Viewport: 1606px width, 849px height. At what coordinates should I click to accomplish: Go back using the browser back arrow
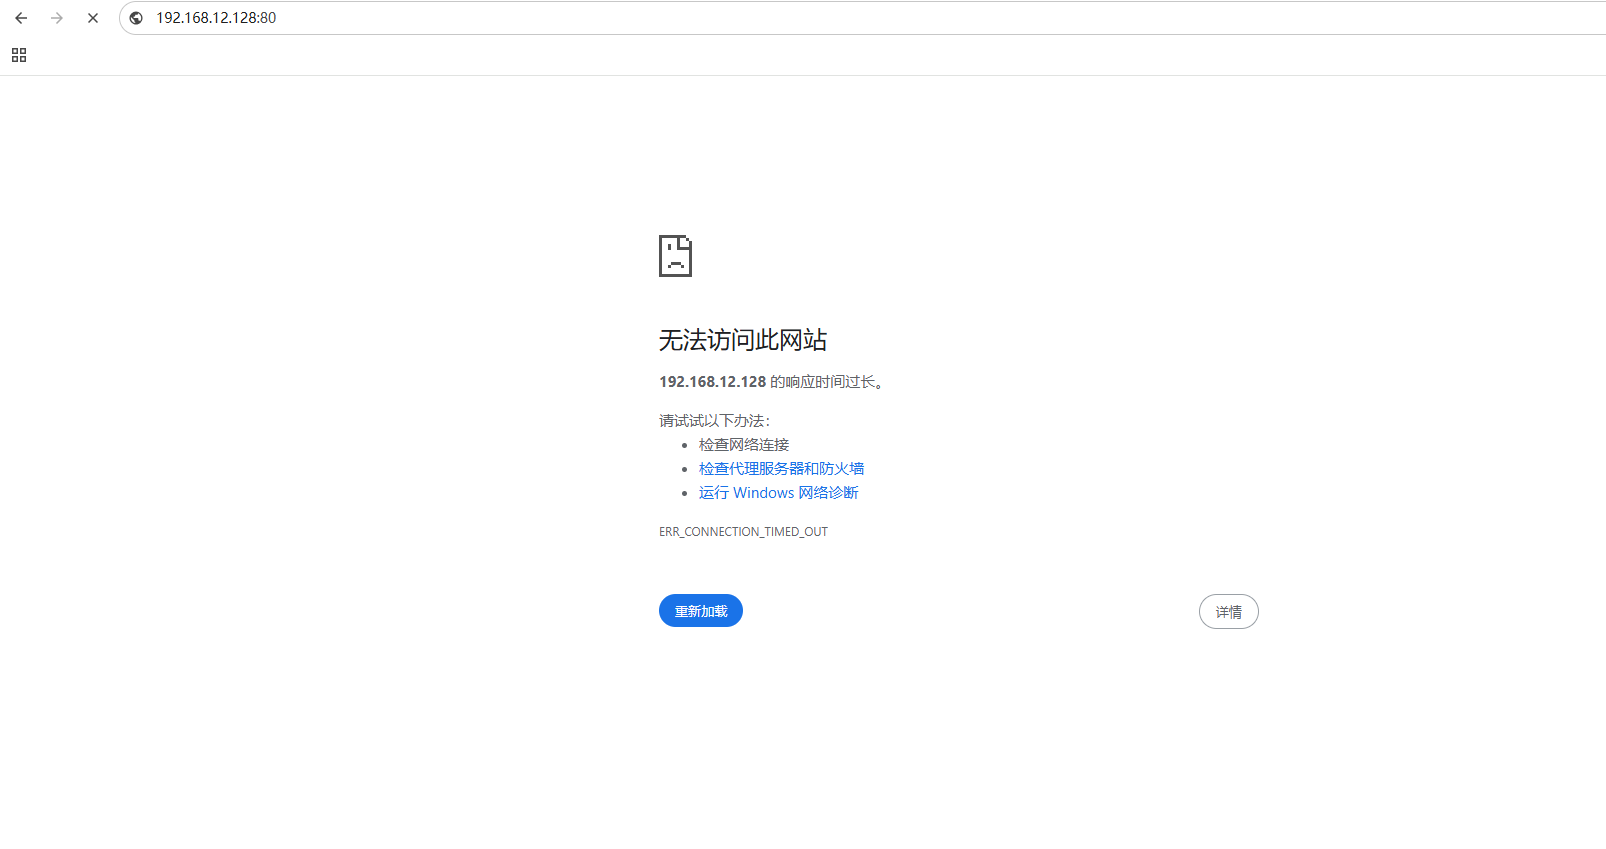21,18
